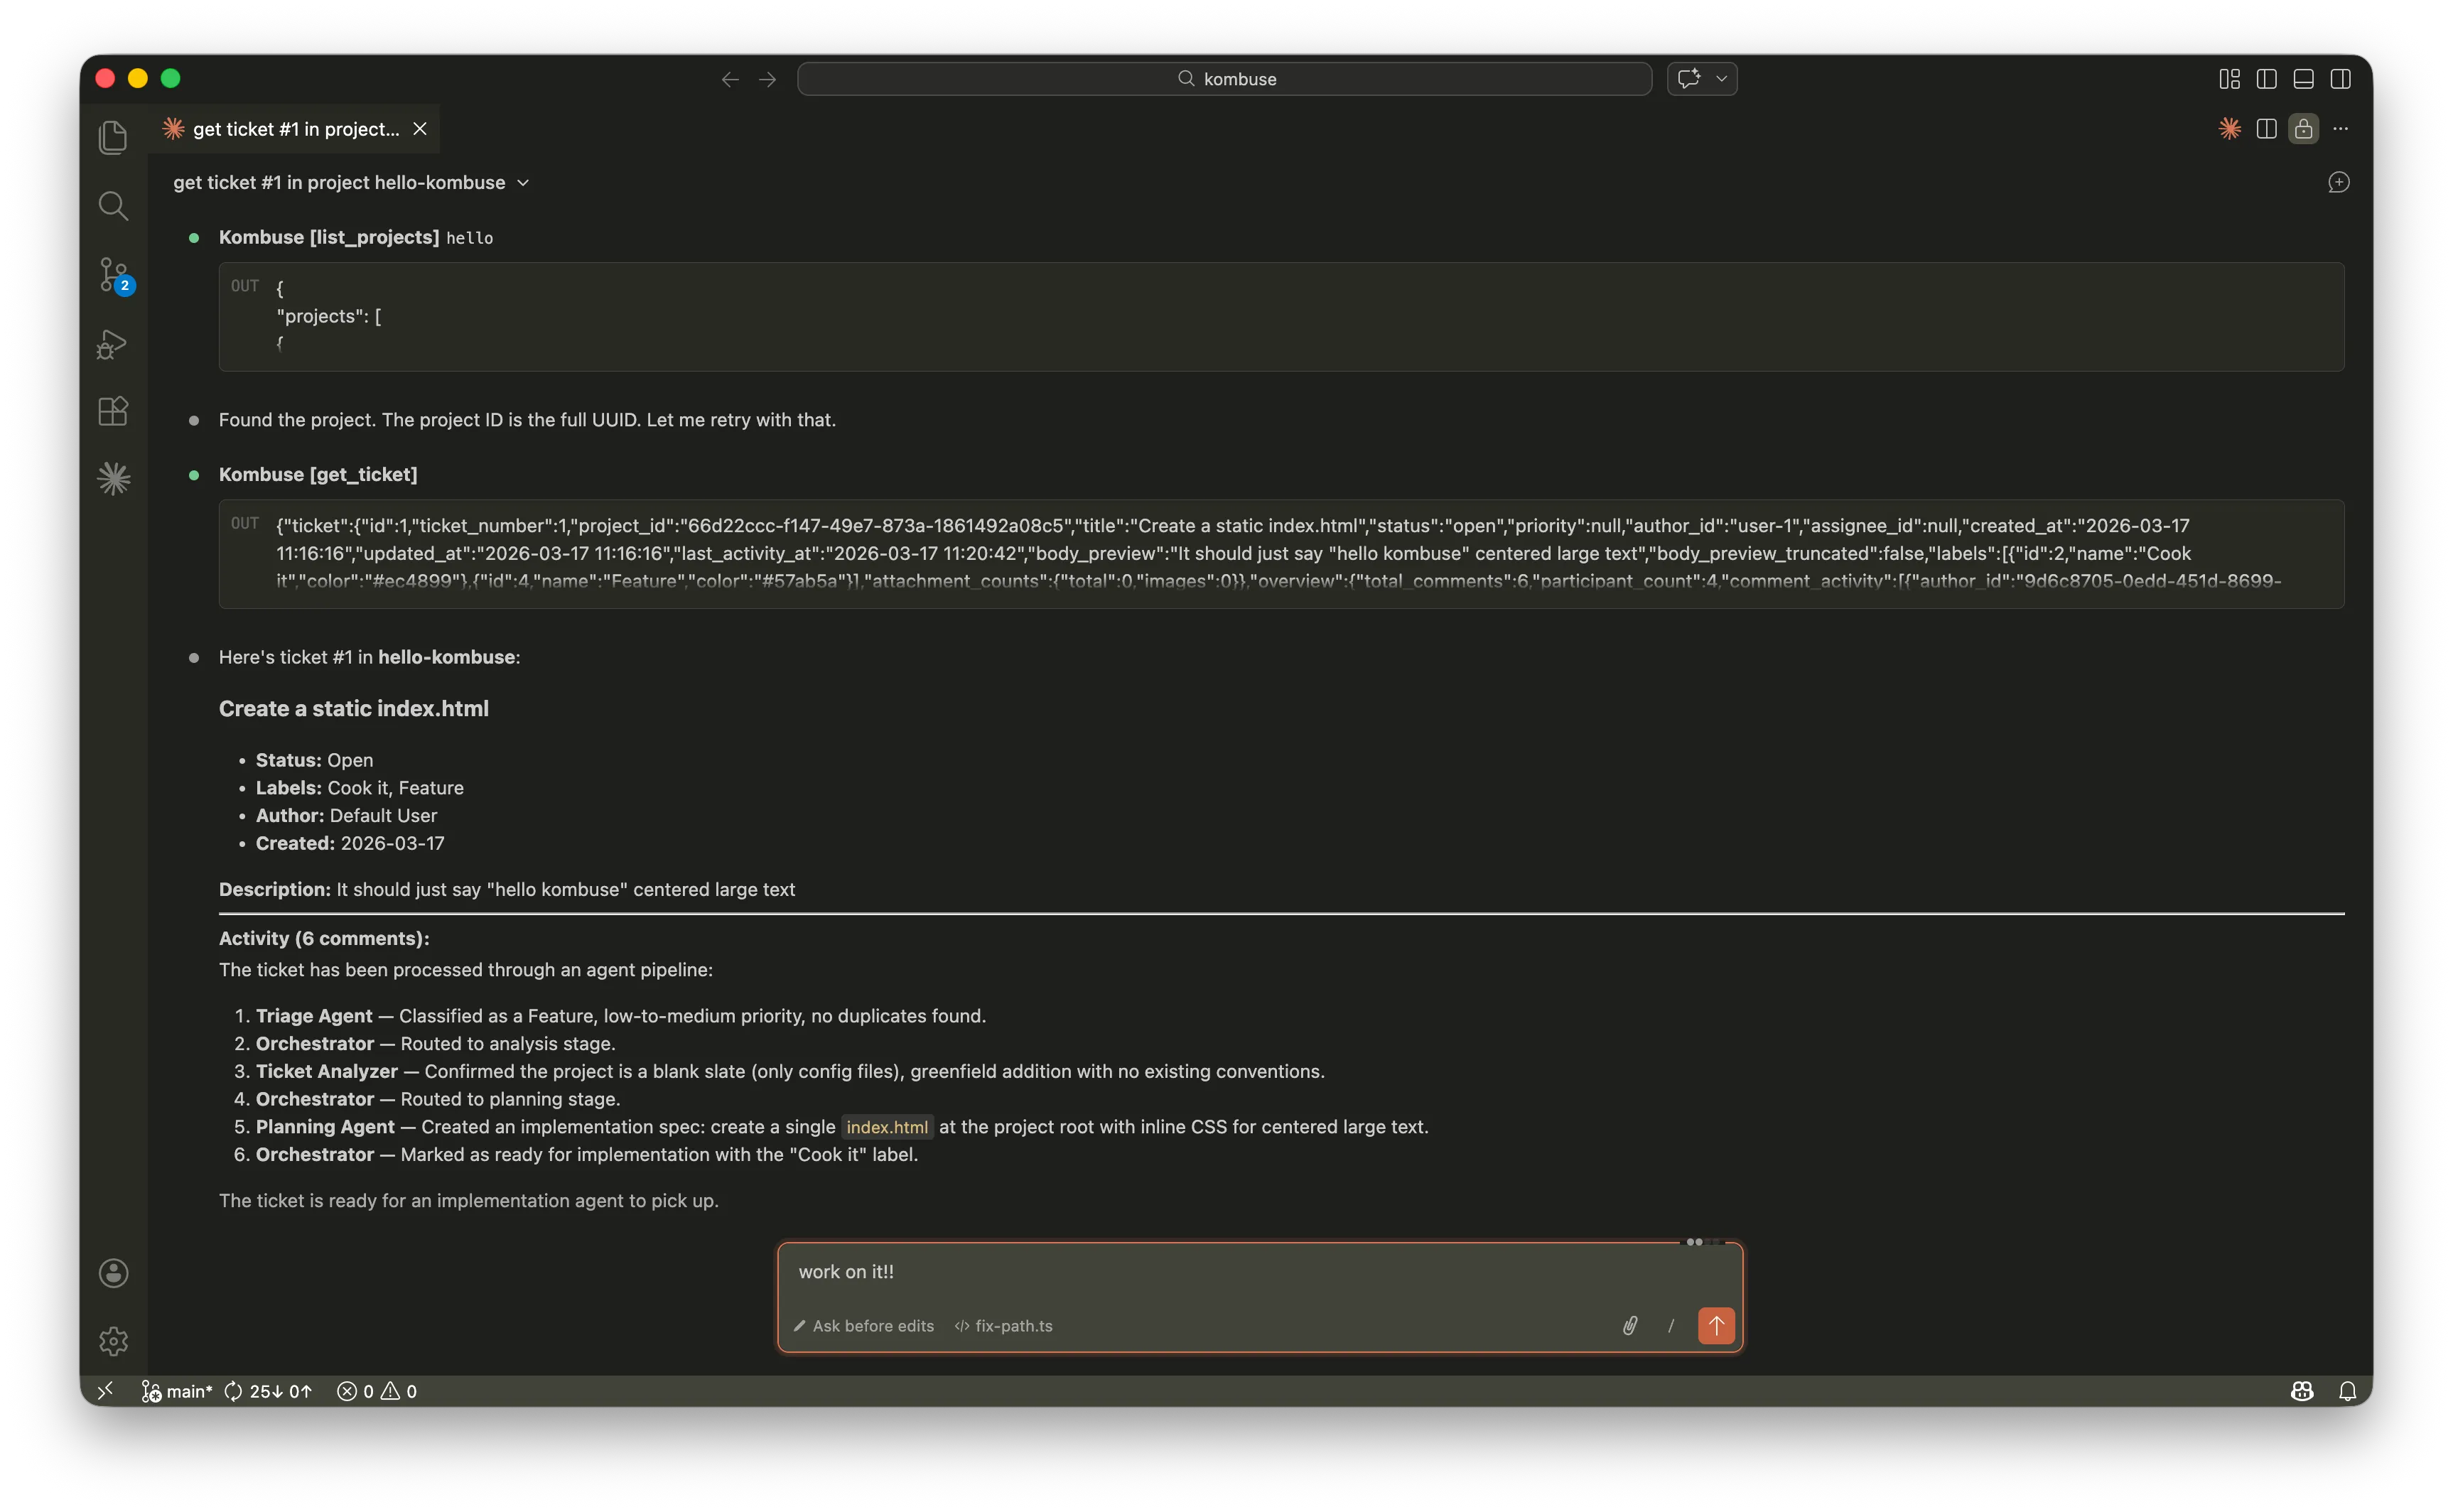Click the Claude icon in editor actions

pyautogui.click(x=2229, y=128)
